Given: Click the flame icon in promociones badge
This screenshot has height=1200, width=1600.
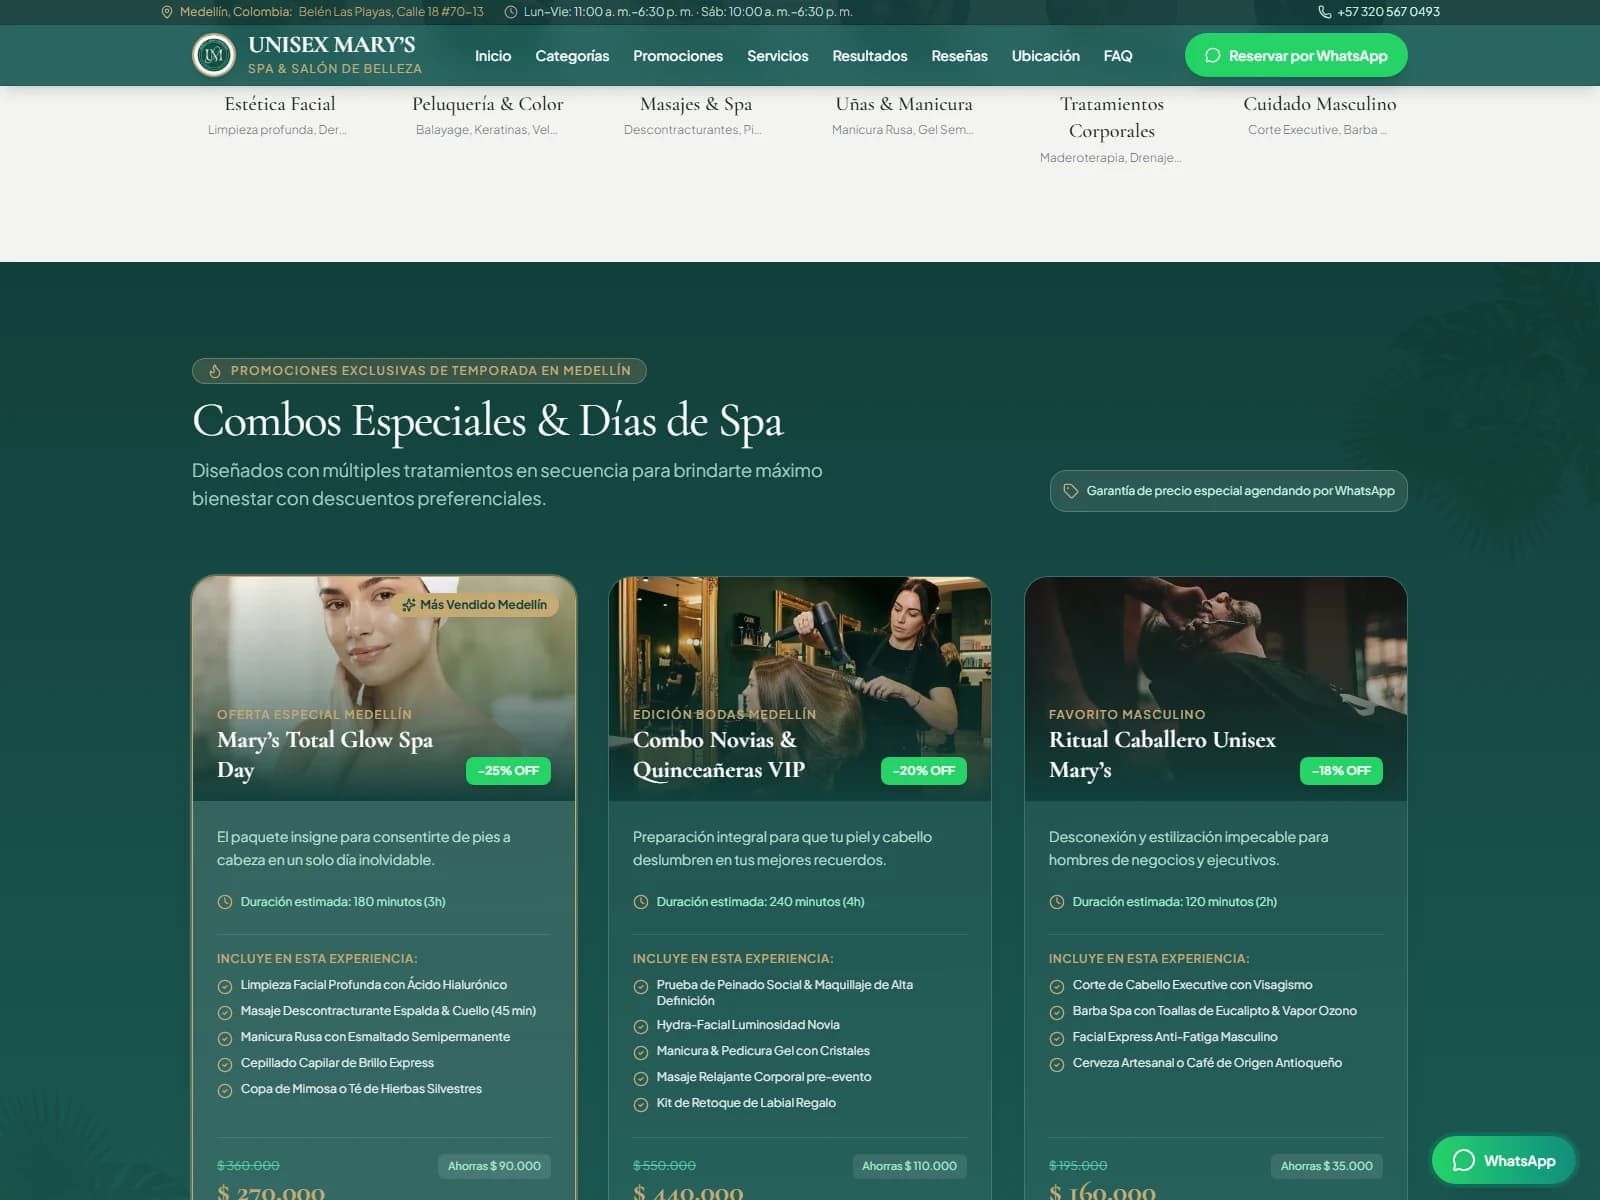Looking at the screenshot, I should coord(215,371).
